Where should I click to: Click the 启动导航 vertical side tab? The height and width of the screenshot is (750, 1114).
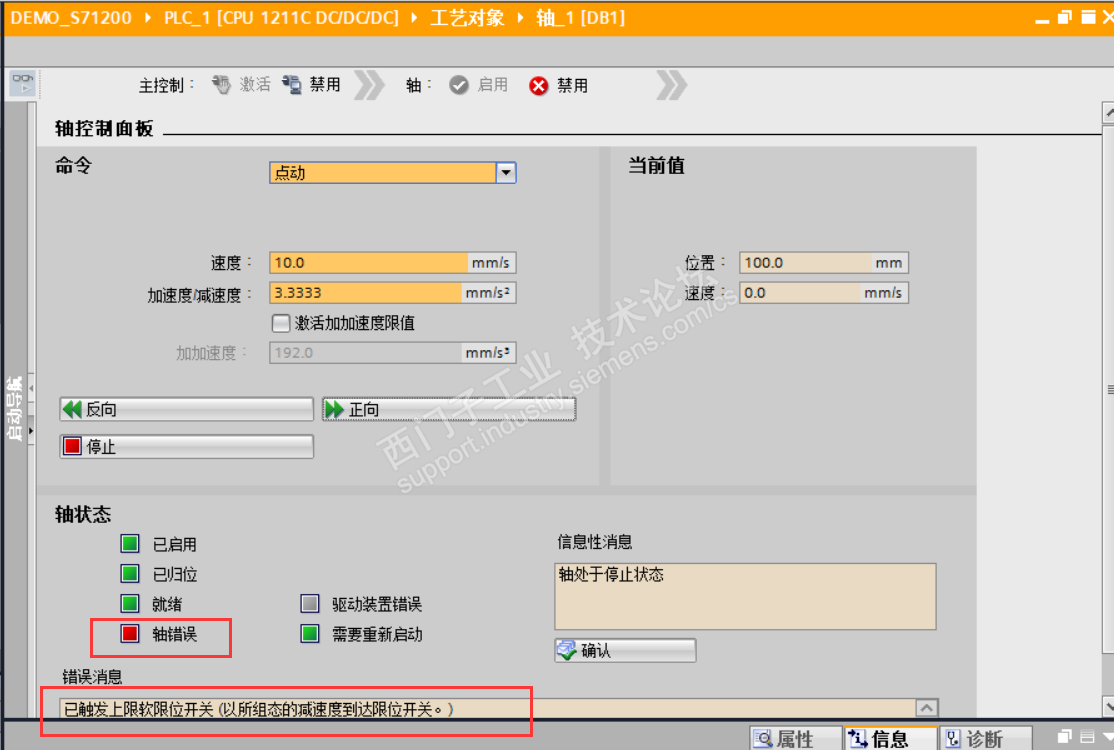point(14,409)
